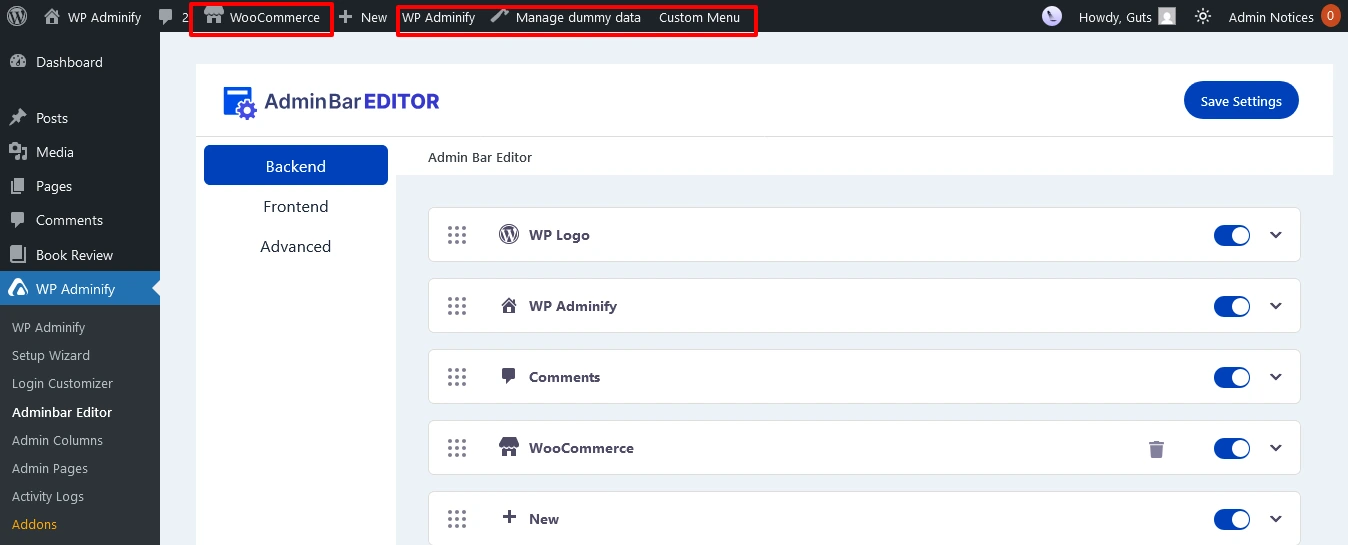This screenshot has width=1348, height=545.
Task: Click the Save Settings button
Action: pyautogui.click(x=1241, y=100)
